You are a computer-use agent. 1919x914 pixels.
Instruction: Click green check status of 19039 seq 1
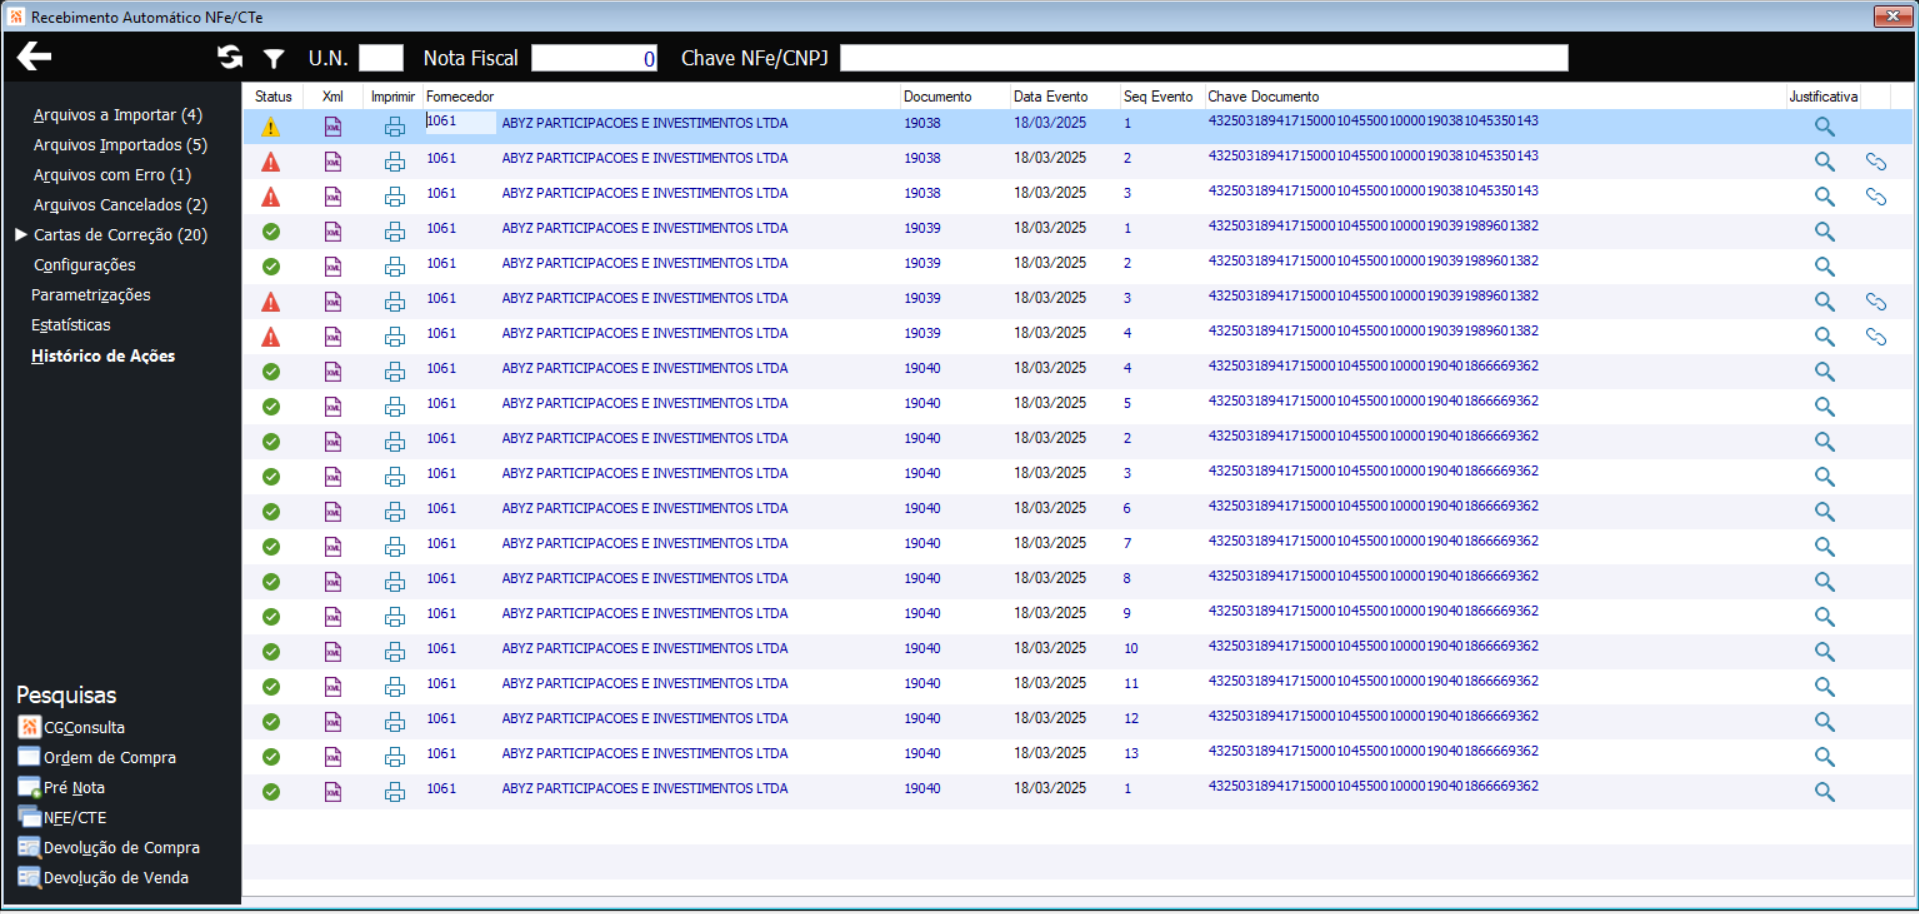coord(271,232)
